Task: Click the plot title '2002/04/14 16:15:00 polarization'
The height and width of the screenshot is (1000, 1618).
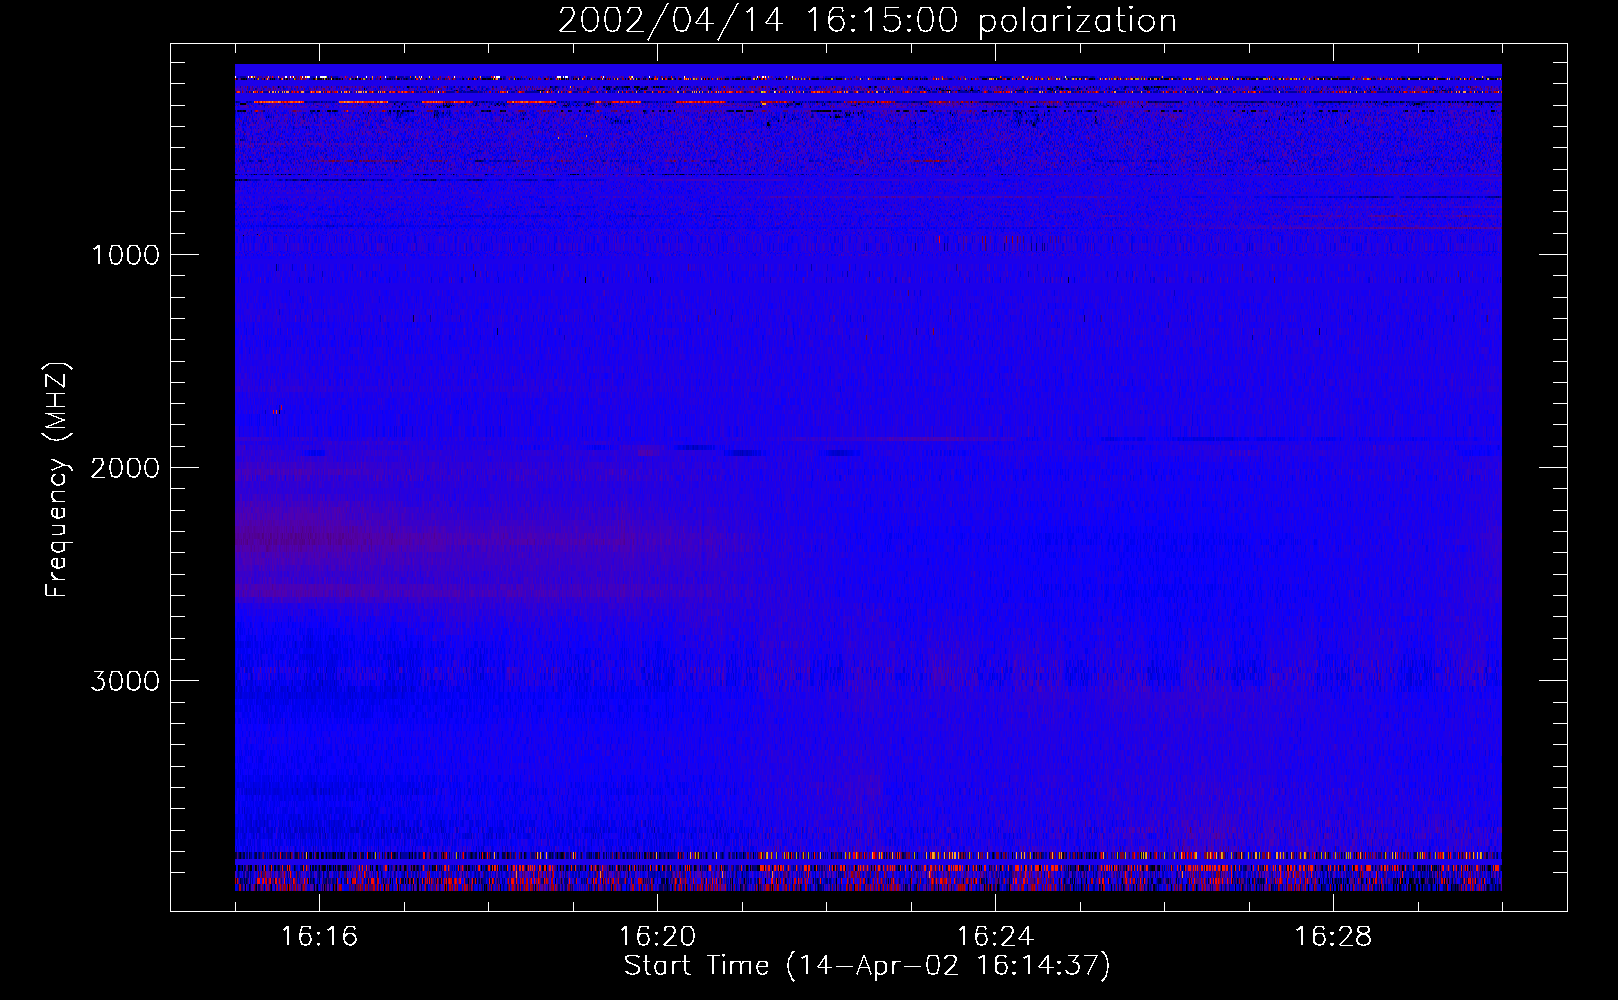Action: click(x=867, y=21)
